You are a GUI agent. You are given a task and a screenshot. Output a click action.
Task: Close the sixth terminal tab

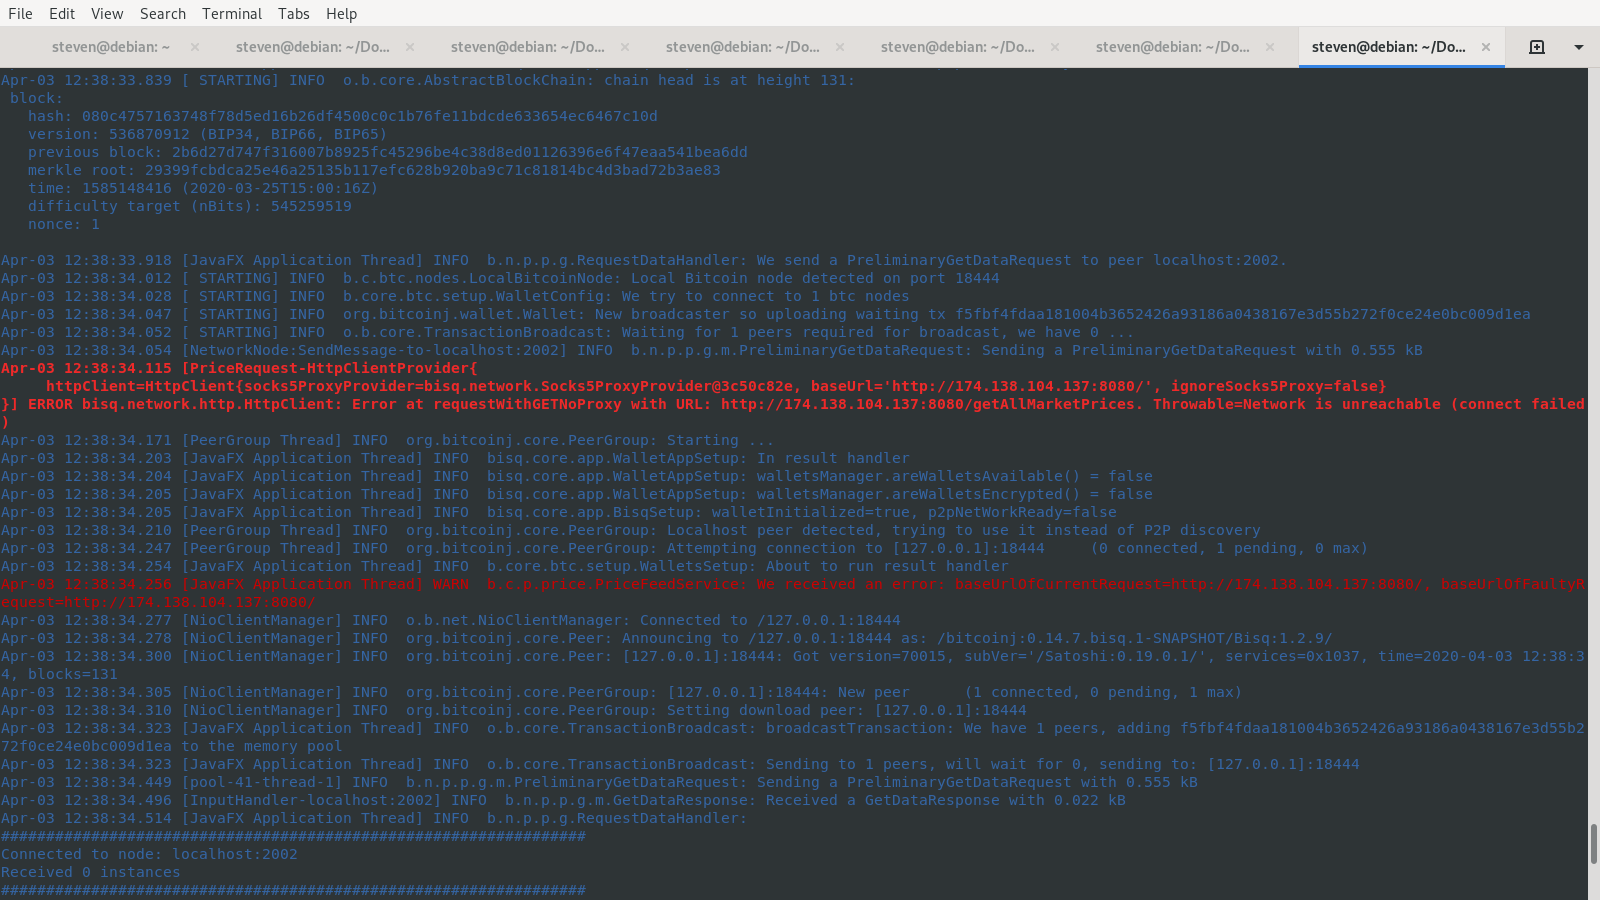click(x=1270, y=47)
